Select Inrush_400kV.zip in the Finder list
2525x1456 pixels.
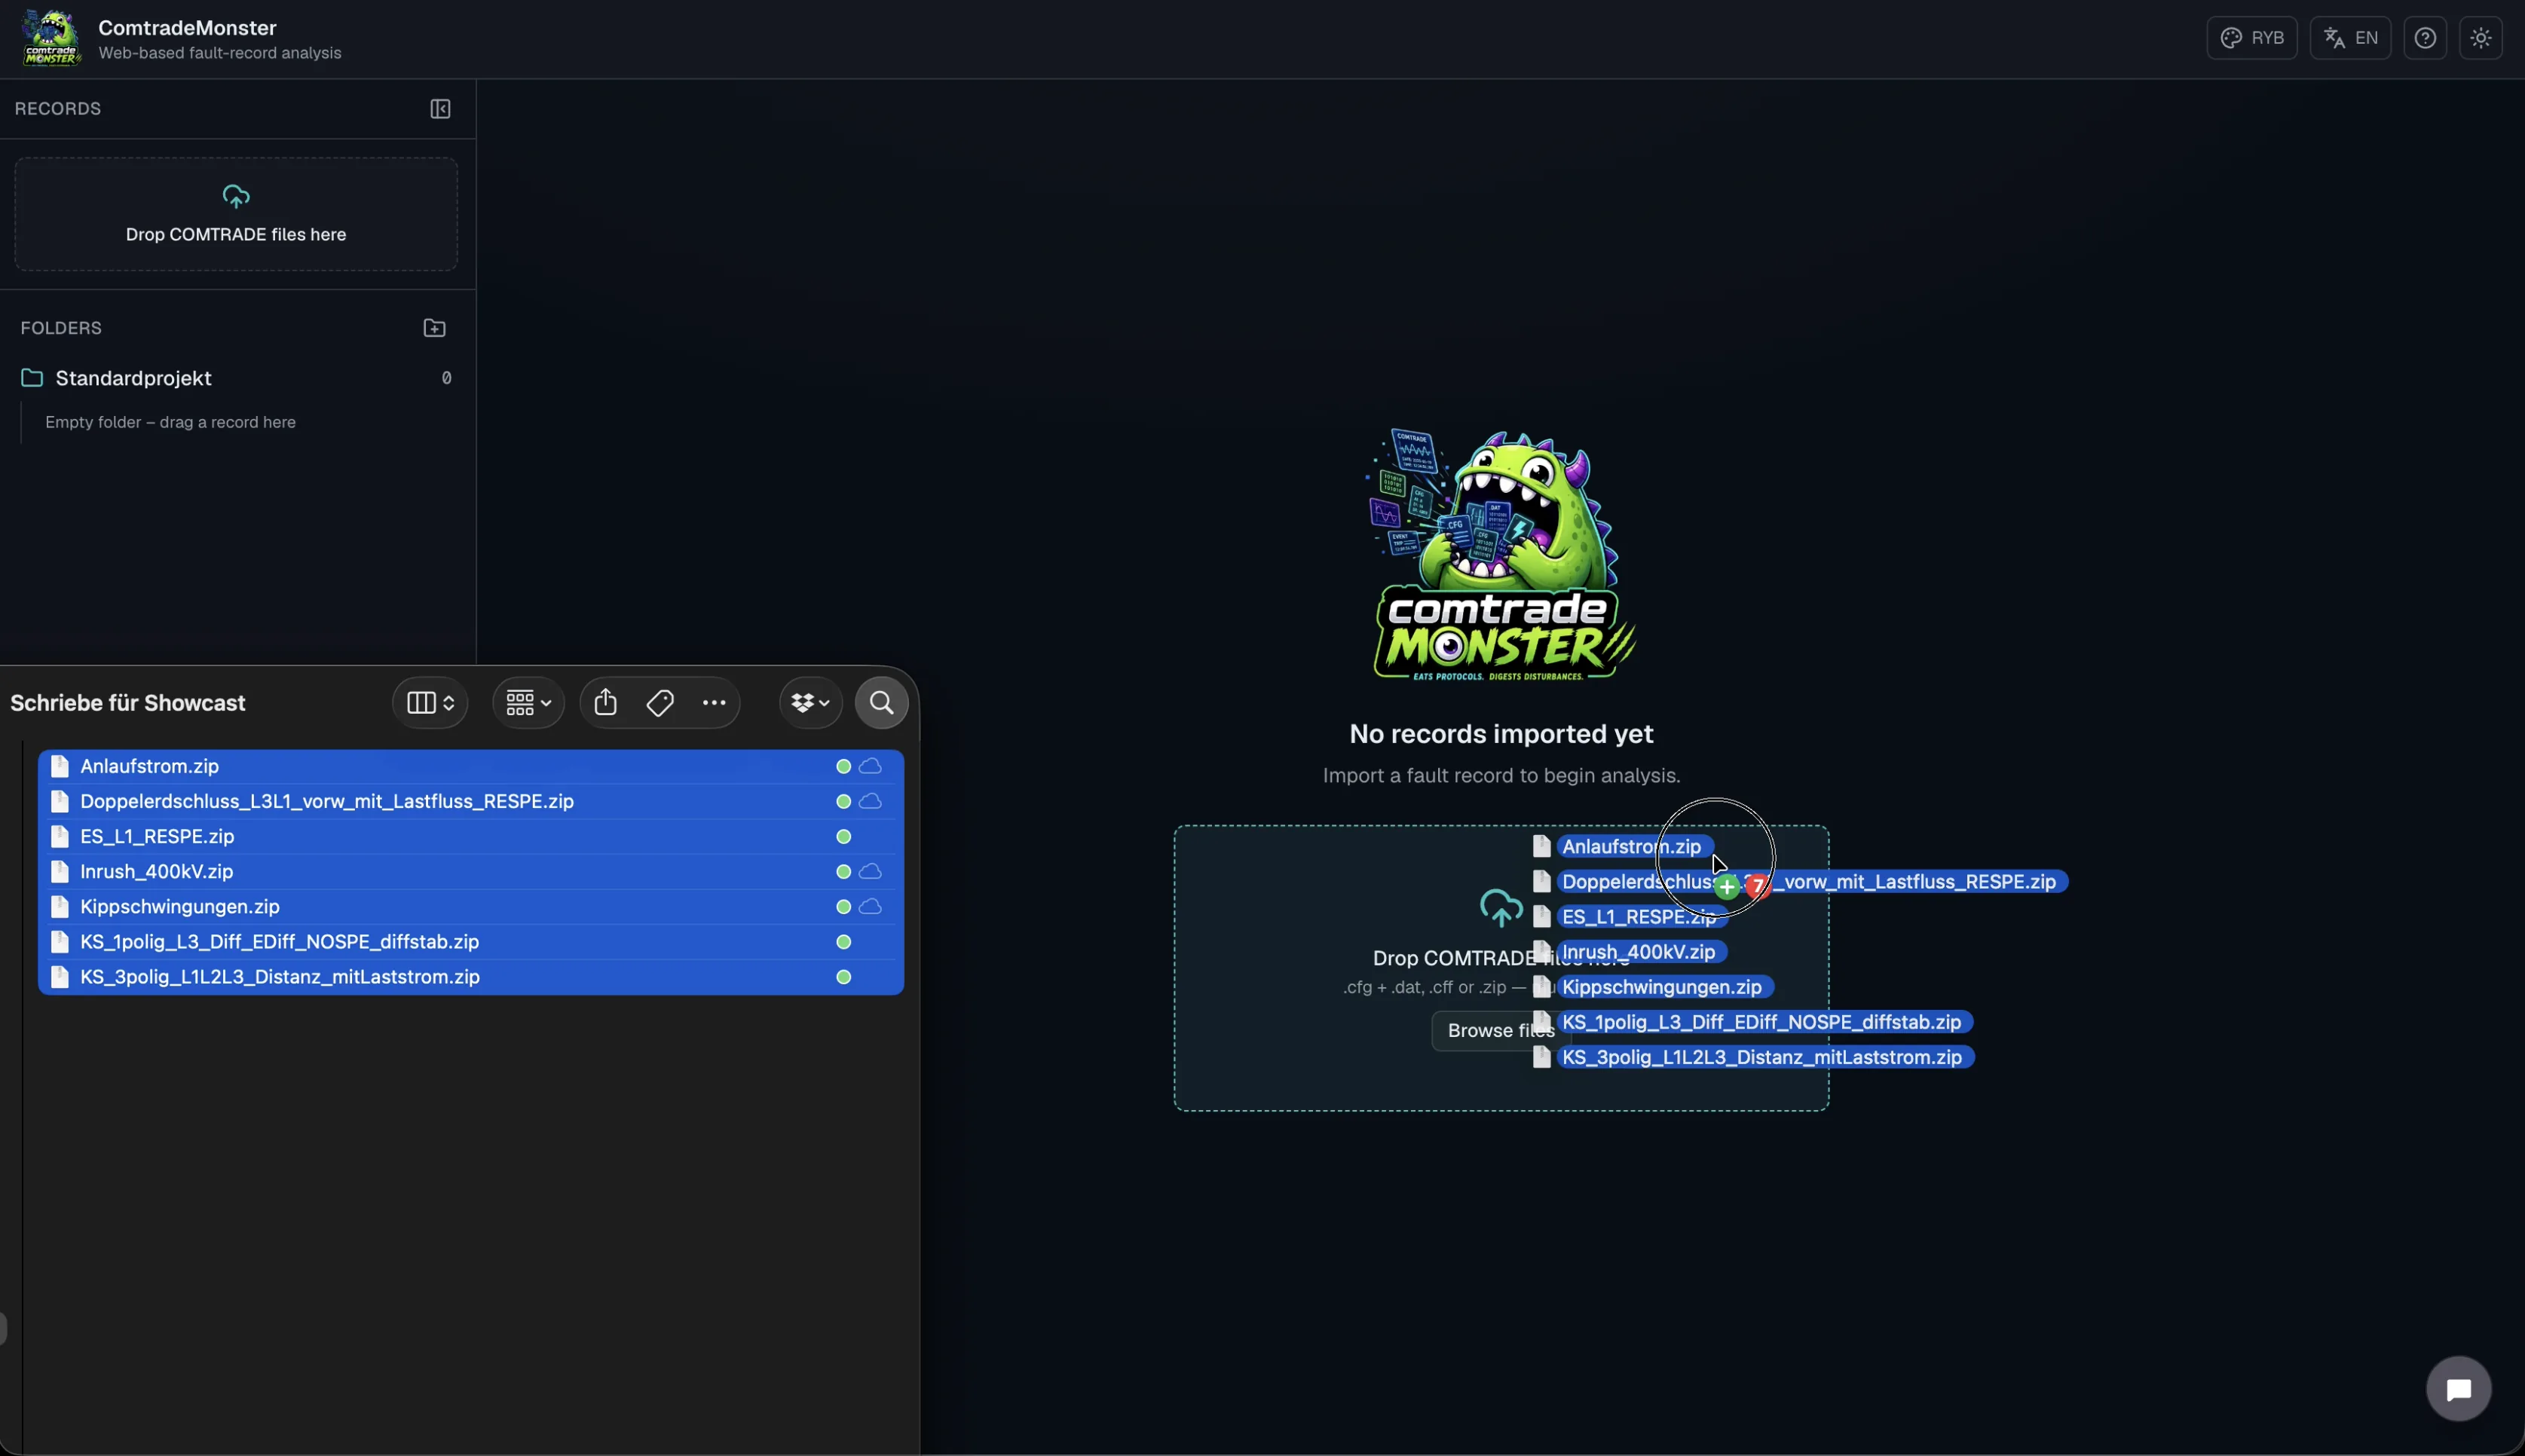coord(471,871)
